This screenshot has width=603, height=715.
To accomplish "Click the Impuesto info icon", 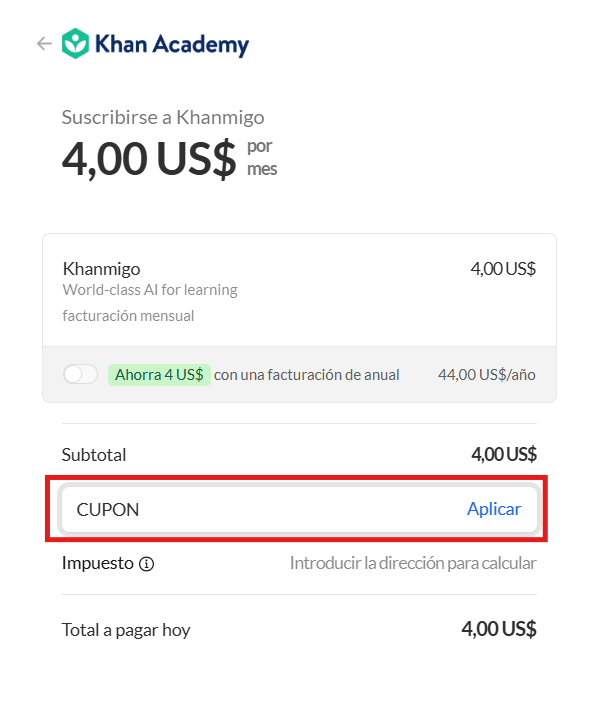I will tap(146, 564).
